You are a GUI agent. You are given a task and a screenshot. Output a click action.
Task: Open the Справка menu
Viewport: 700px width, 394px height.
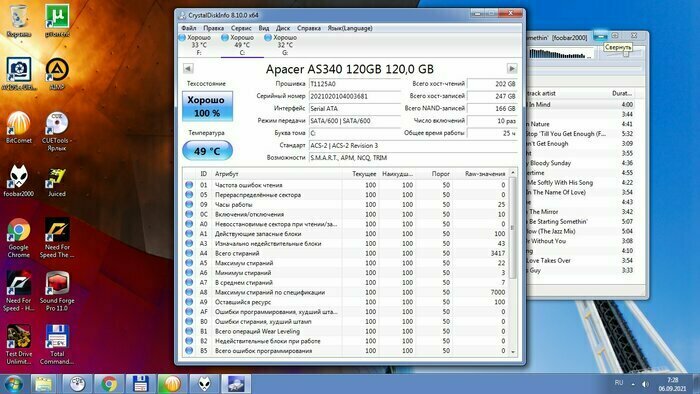309,28
